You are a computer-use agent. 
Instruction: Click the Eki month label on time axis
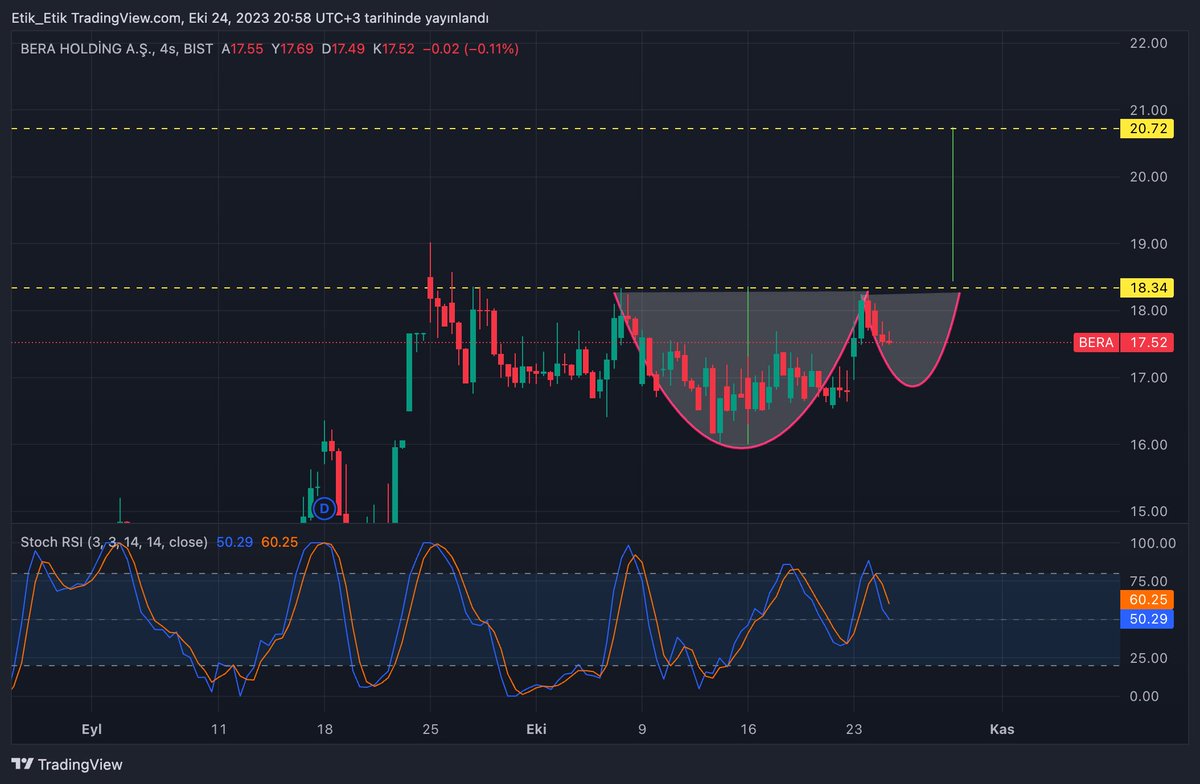(x=537, y=729)
